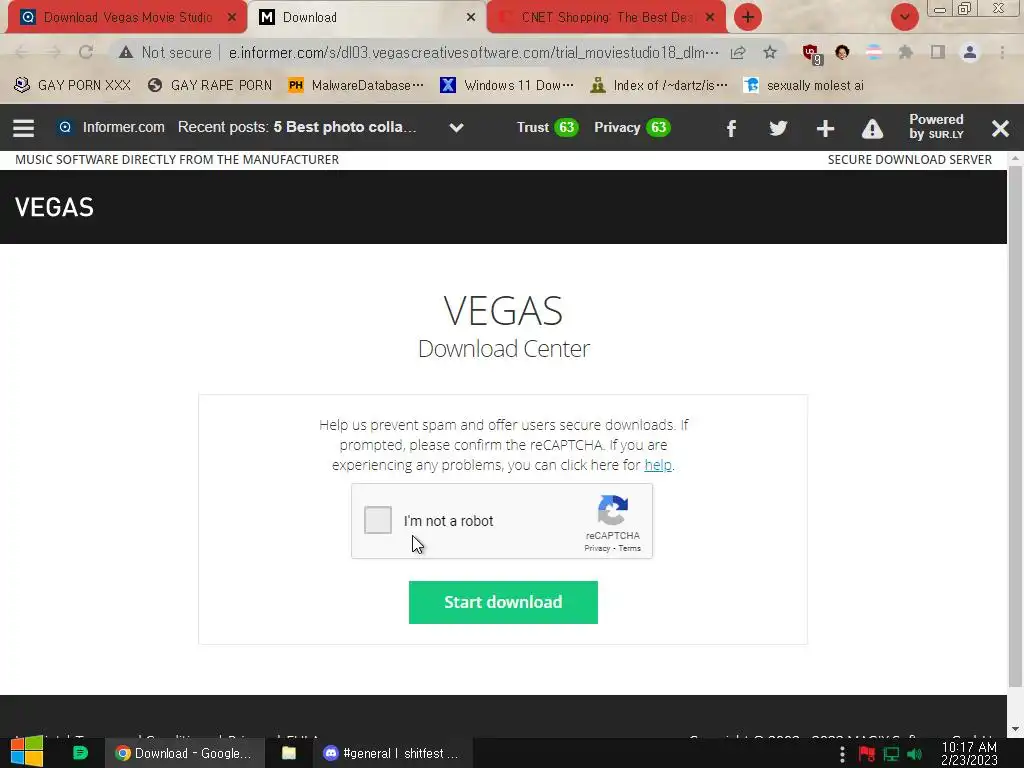The height and width of the screenshot is (768, 1024).
Task: Open the recent post 5 Best photo colla...
Action: tap(344, 127)
